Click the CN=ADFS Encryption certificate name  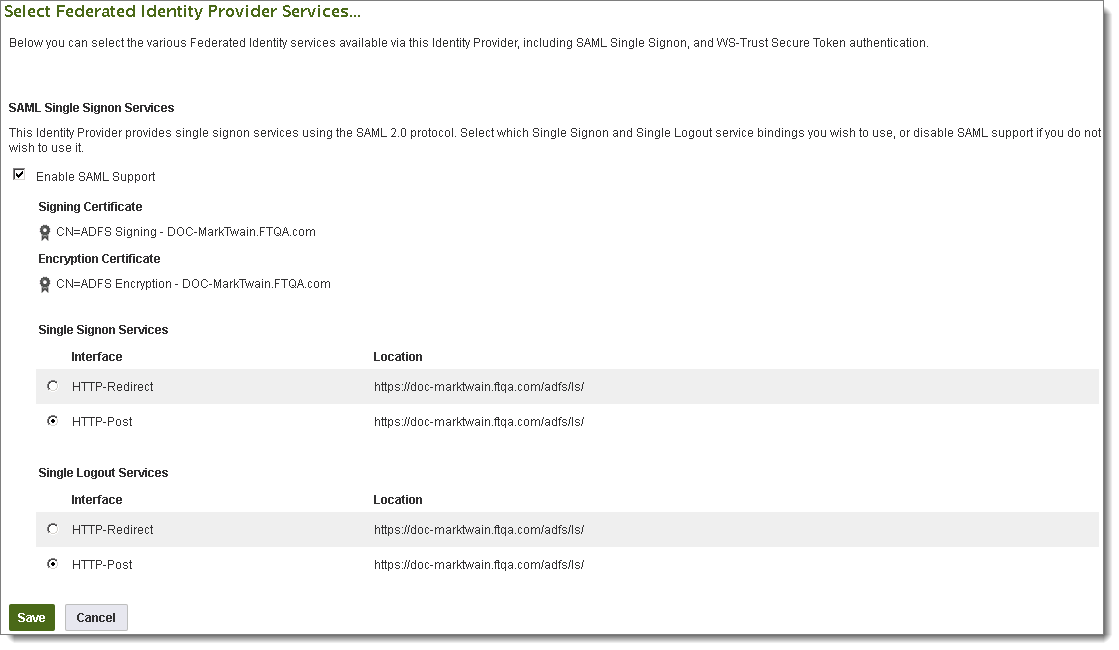coord(194,283)
